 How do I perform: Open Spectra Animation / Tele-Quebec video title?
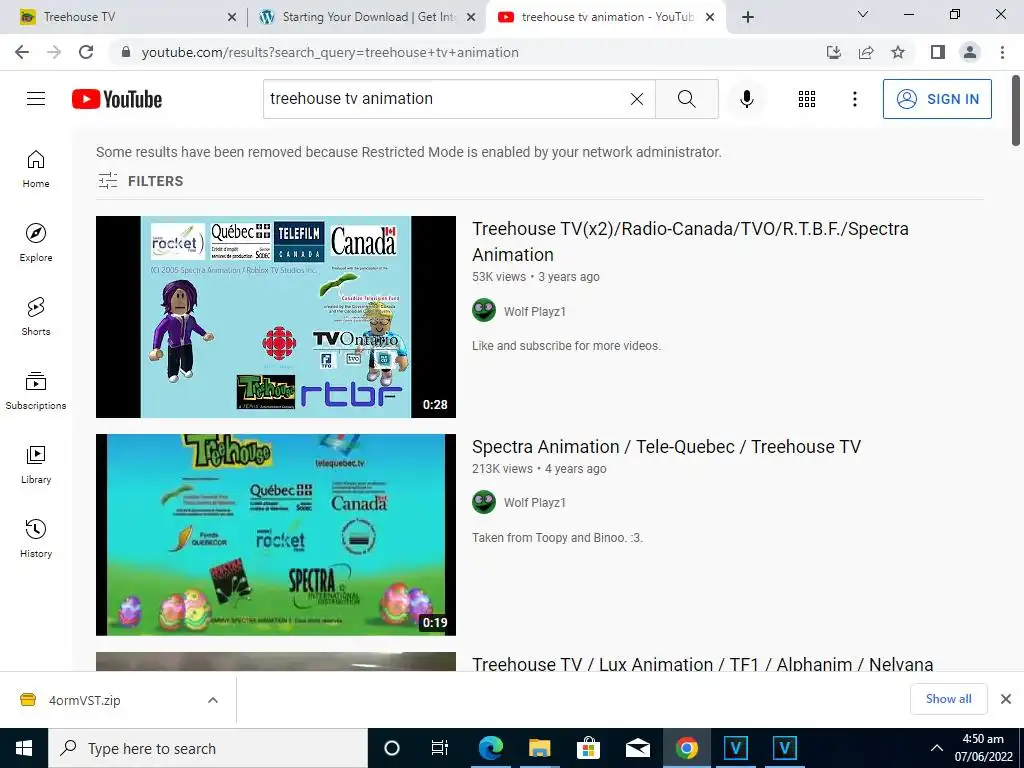tap(666, 447)
